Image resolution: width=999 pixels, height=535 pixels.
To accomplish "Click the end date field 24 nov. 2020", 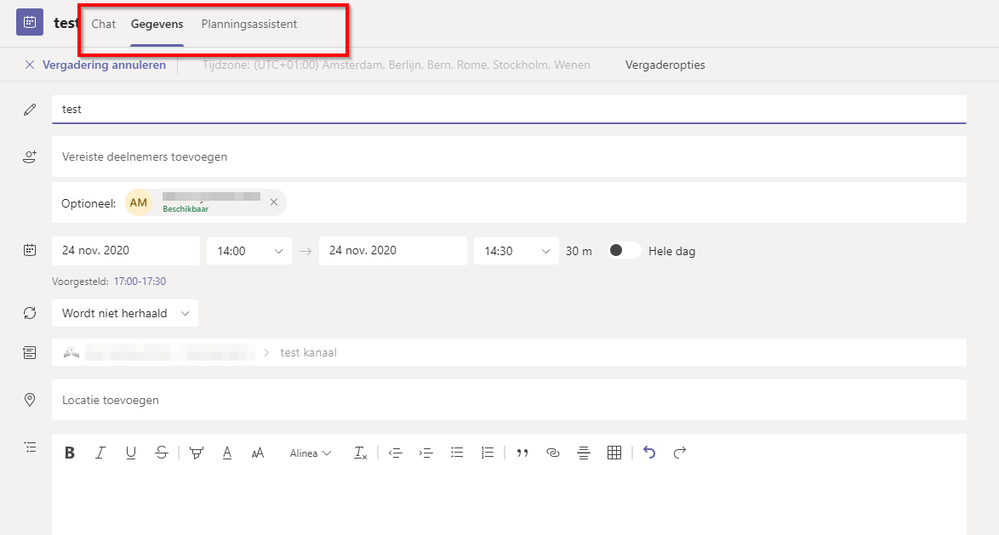I will pos(392,251).
